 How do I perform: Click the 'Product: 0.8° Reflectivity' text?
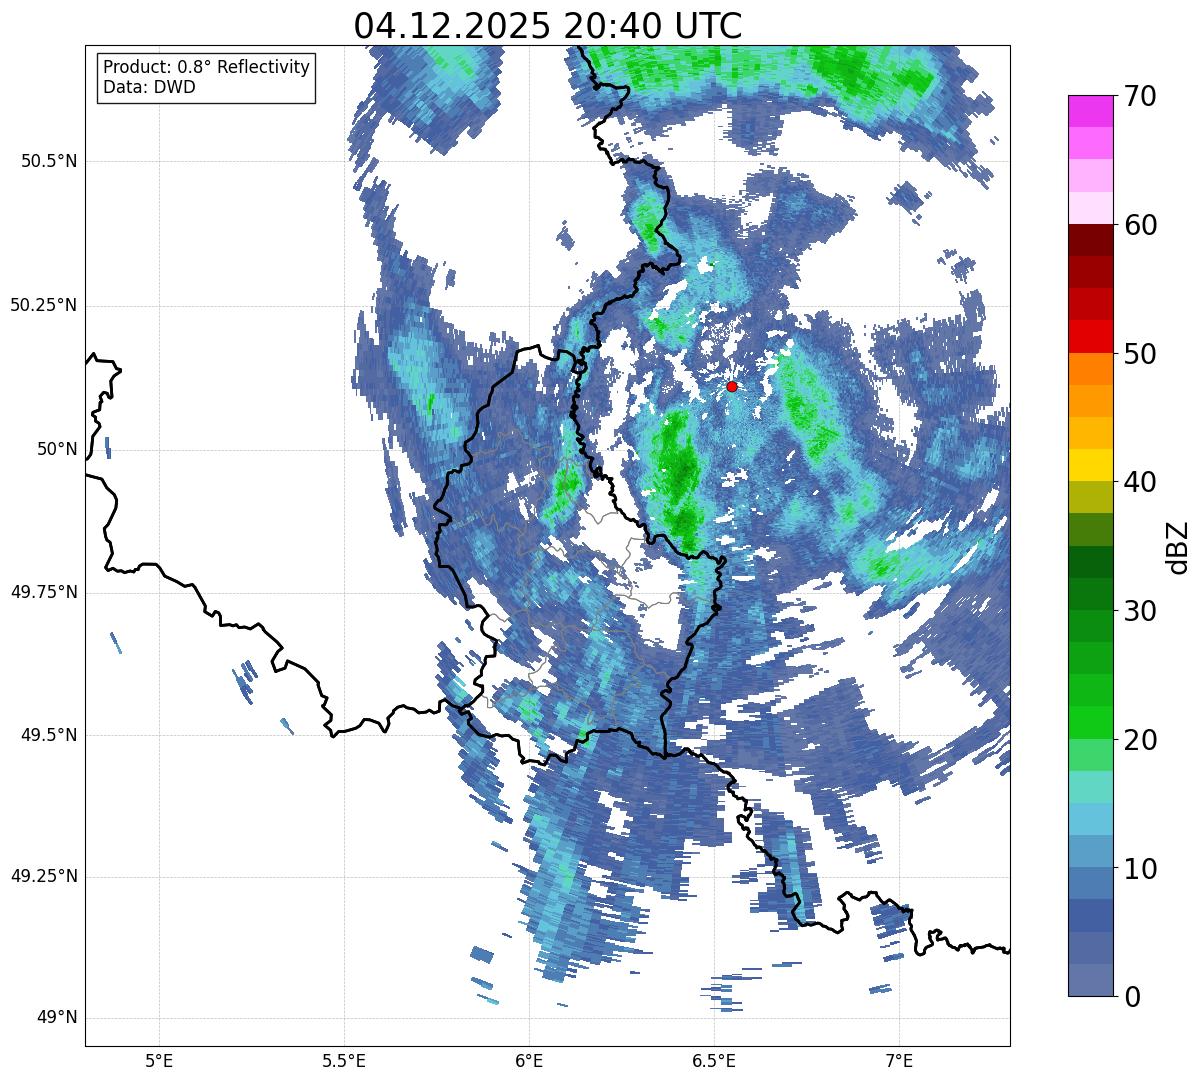click(x=207, y=67)
